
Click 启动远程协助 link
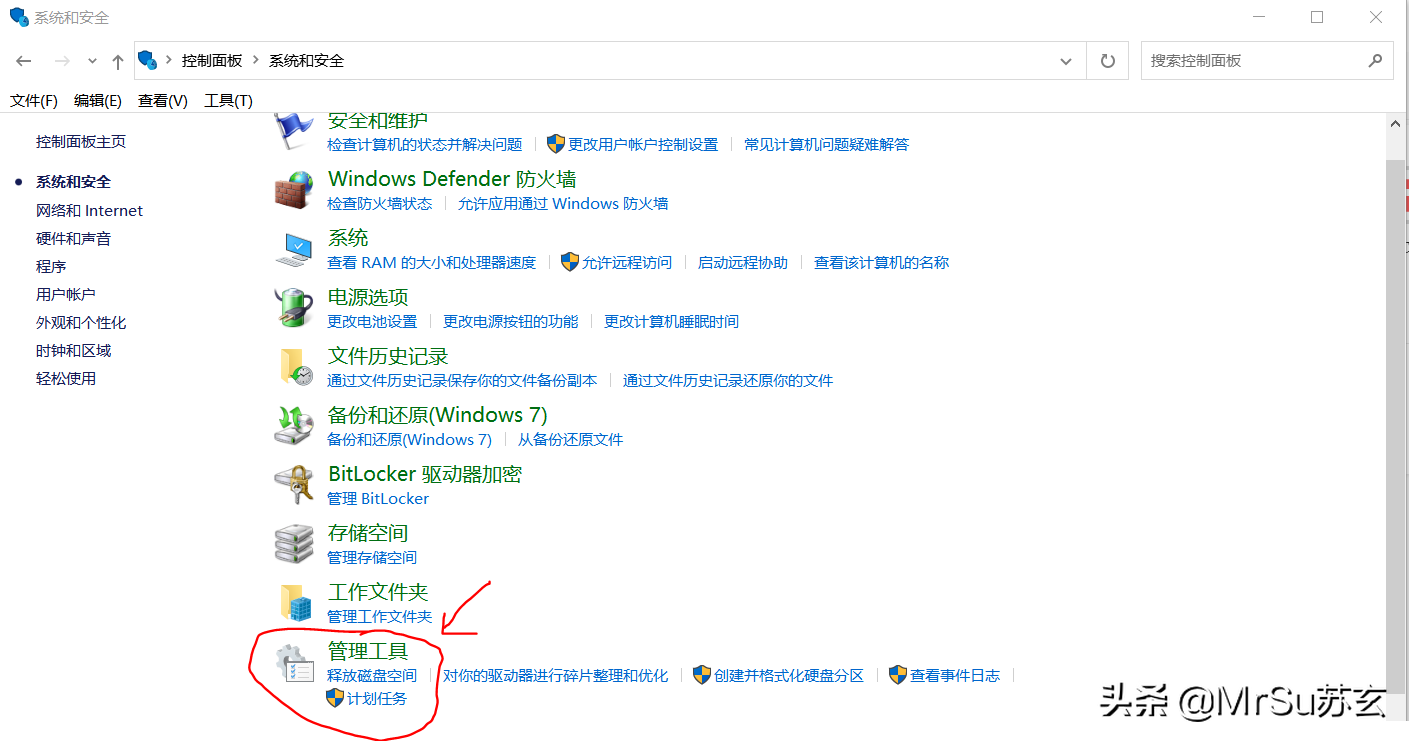pyautogui.click(x=743, y=262)
